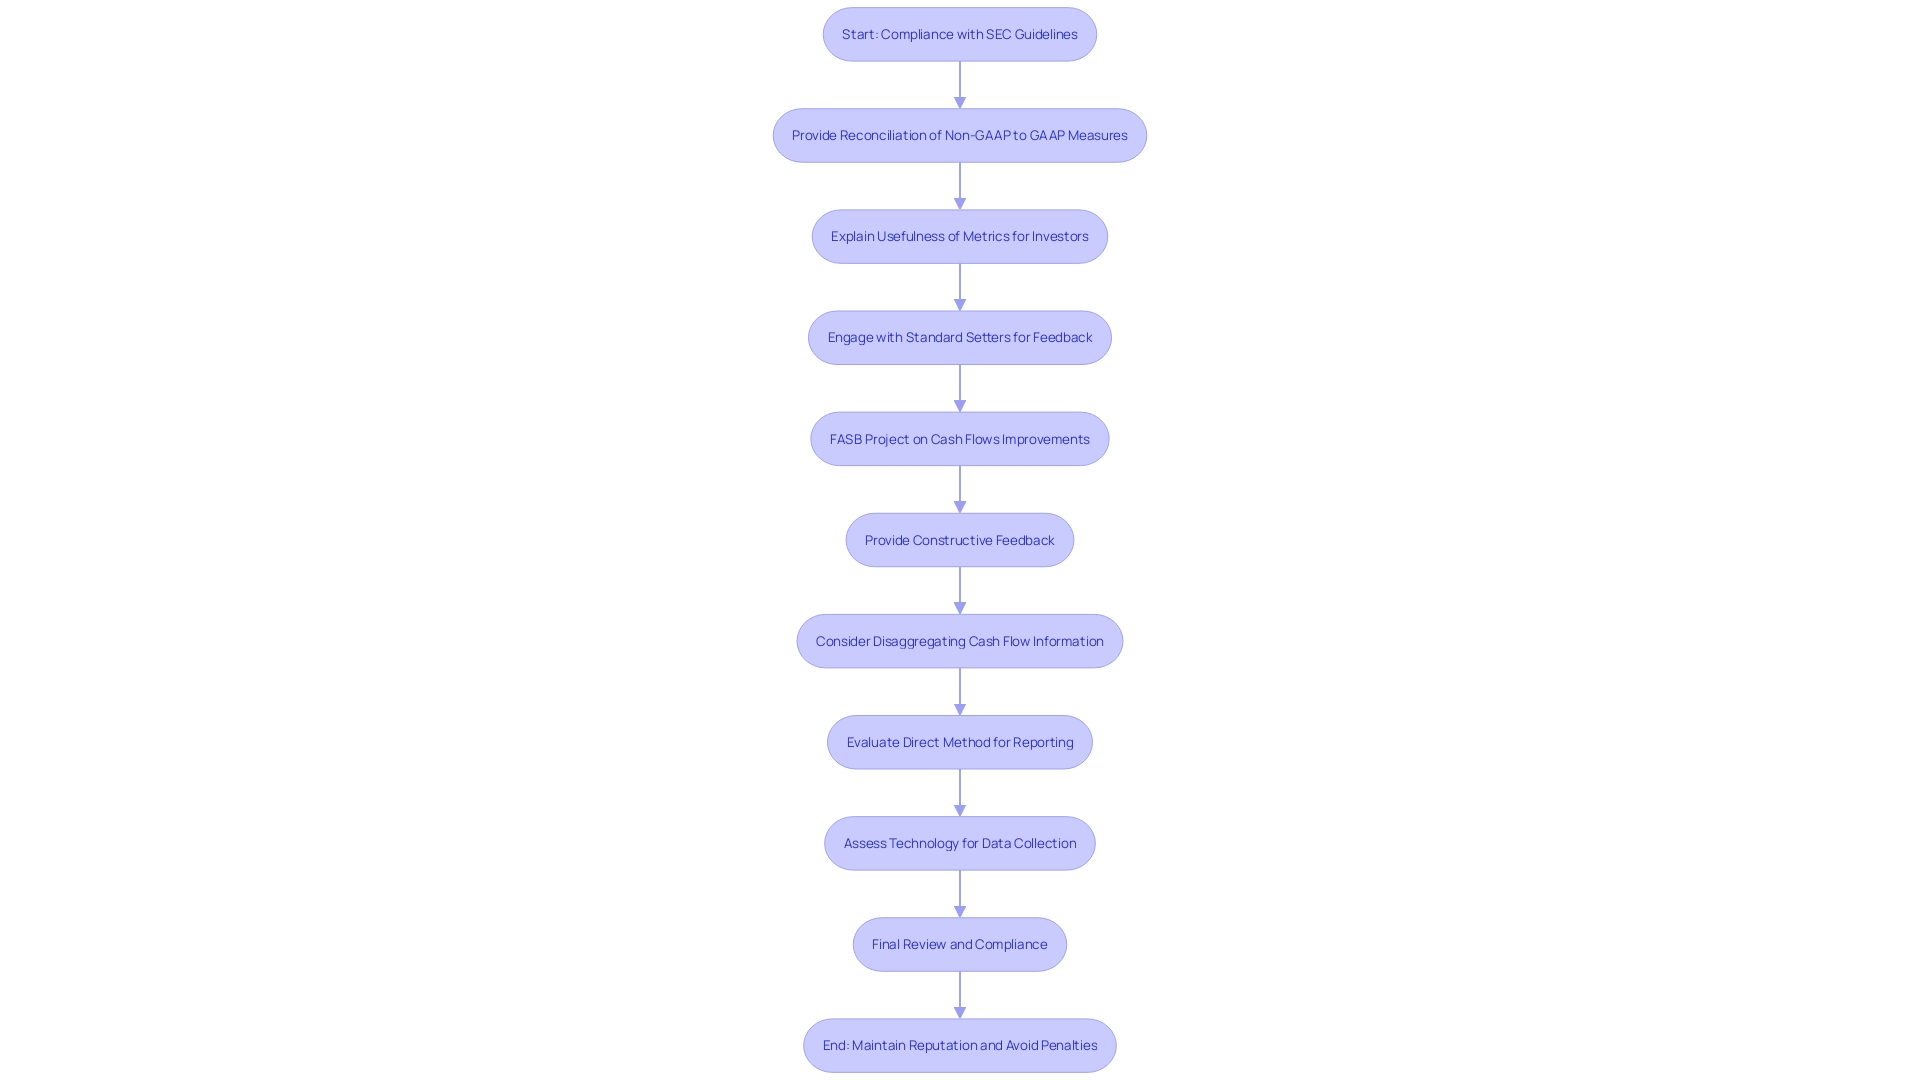The width and height of the screenshot is (1920, 1080).
Task: Toggle visibility of Consider Disaggregating node
Action: click(x=959, y=641)
